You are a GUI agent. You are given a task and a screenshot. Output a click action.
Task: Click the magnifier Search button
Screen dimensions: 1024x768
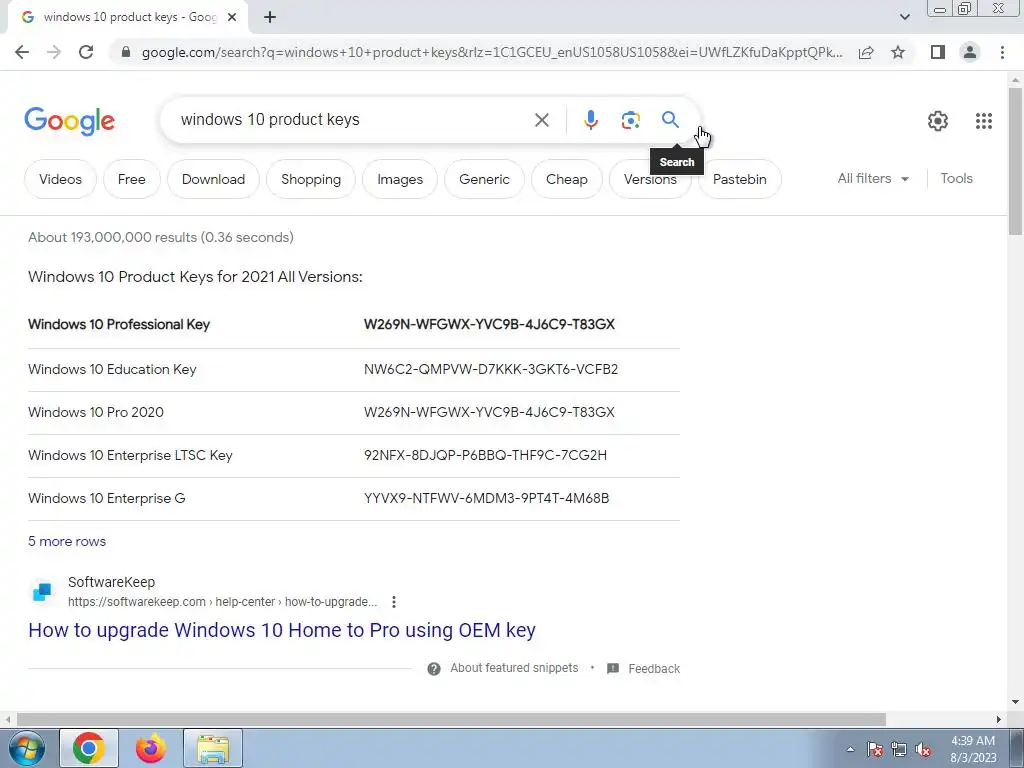[x=670, y=120]
